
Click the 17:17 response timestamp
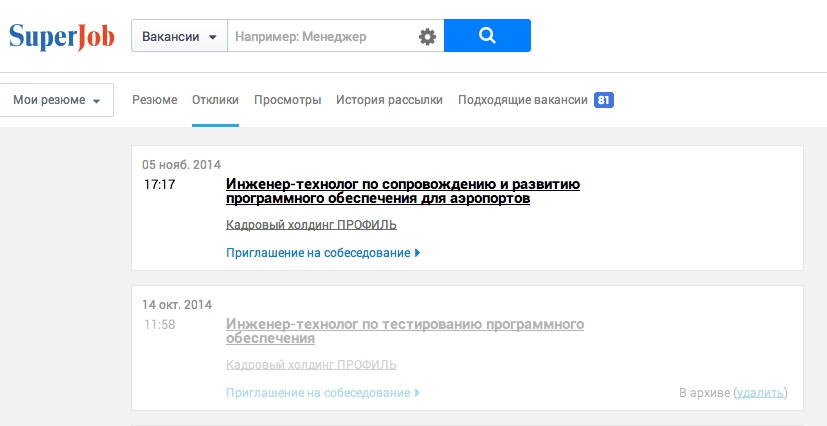[160, 185]
